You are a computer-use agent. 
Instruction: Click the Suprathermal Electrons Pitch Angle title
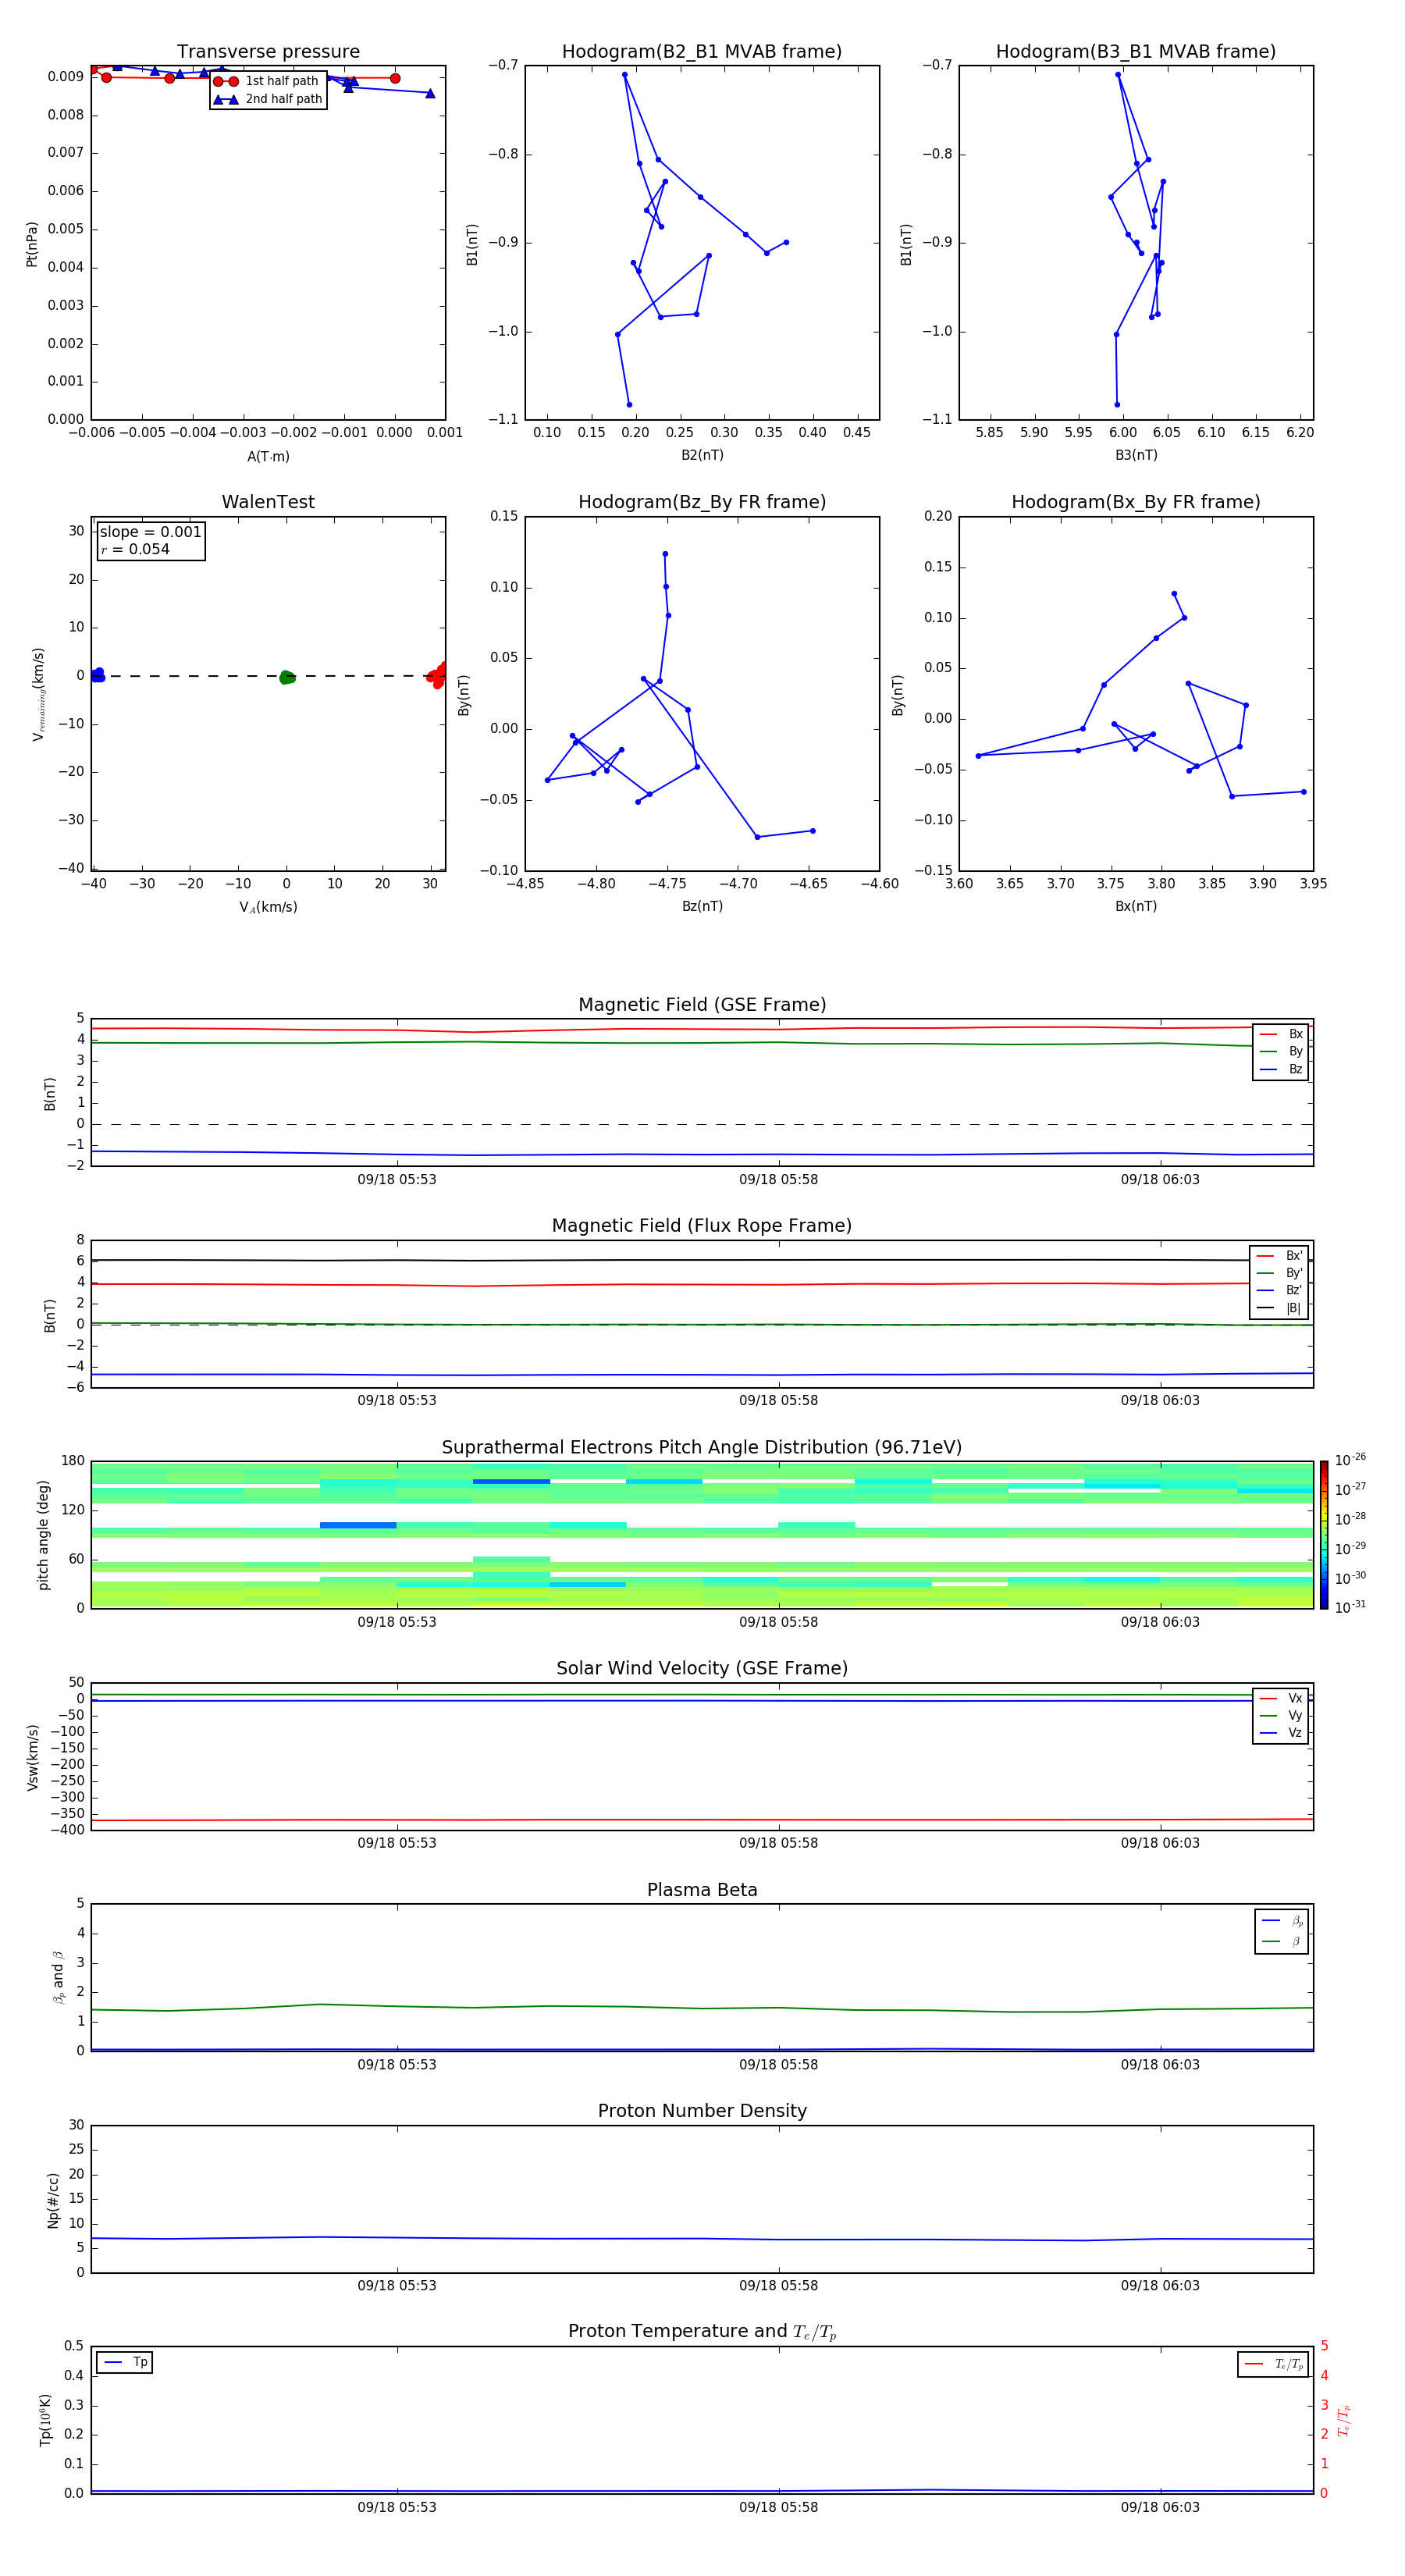(702, 1448)
